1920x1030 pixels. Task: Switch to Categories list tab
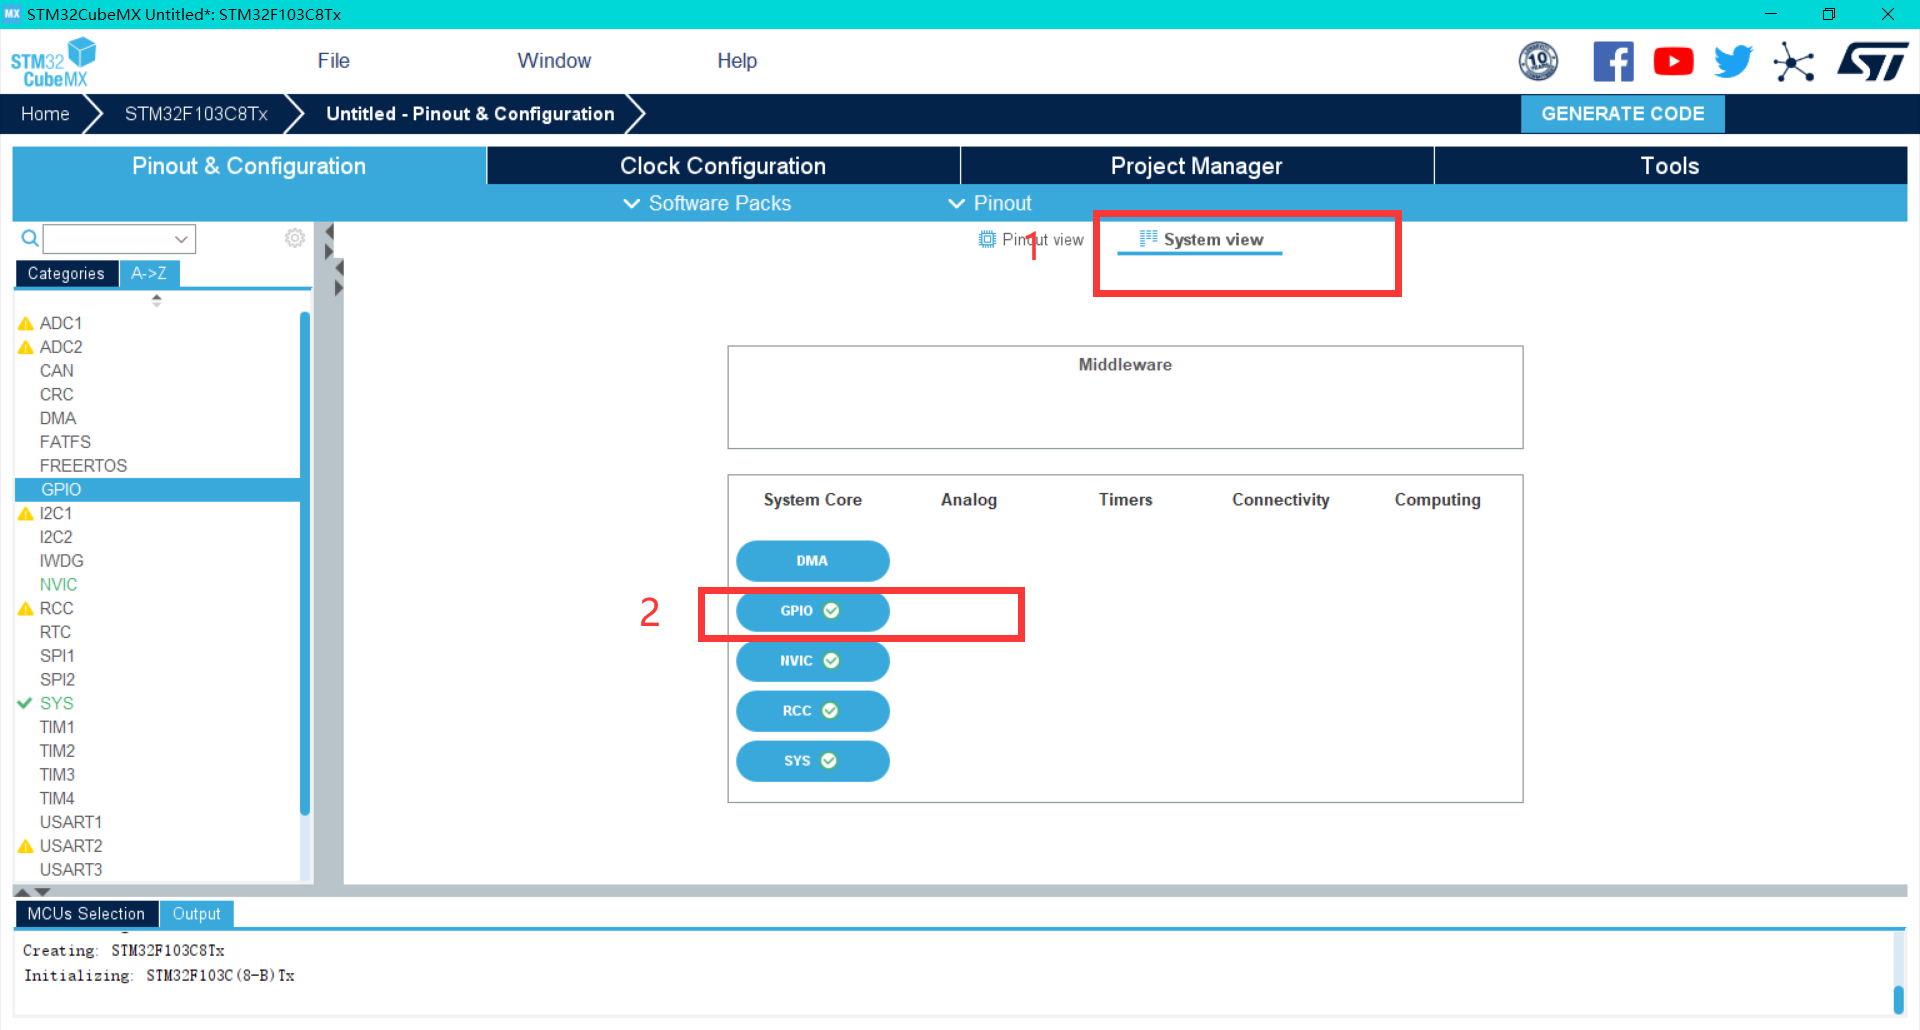(x=66, y=274)
